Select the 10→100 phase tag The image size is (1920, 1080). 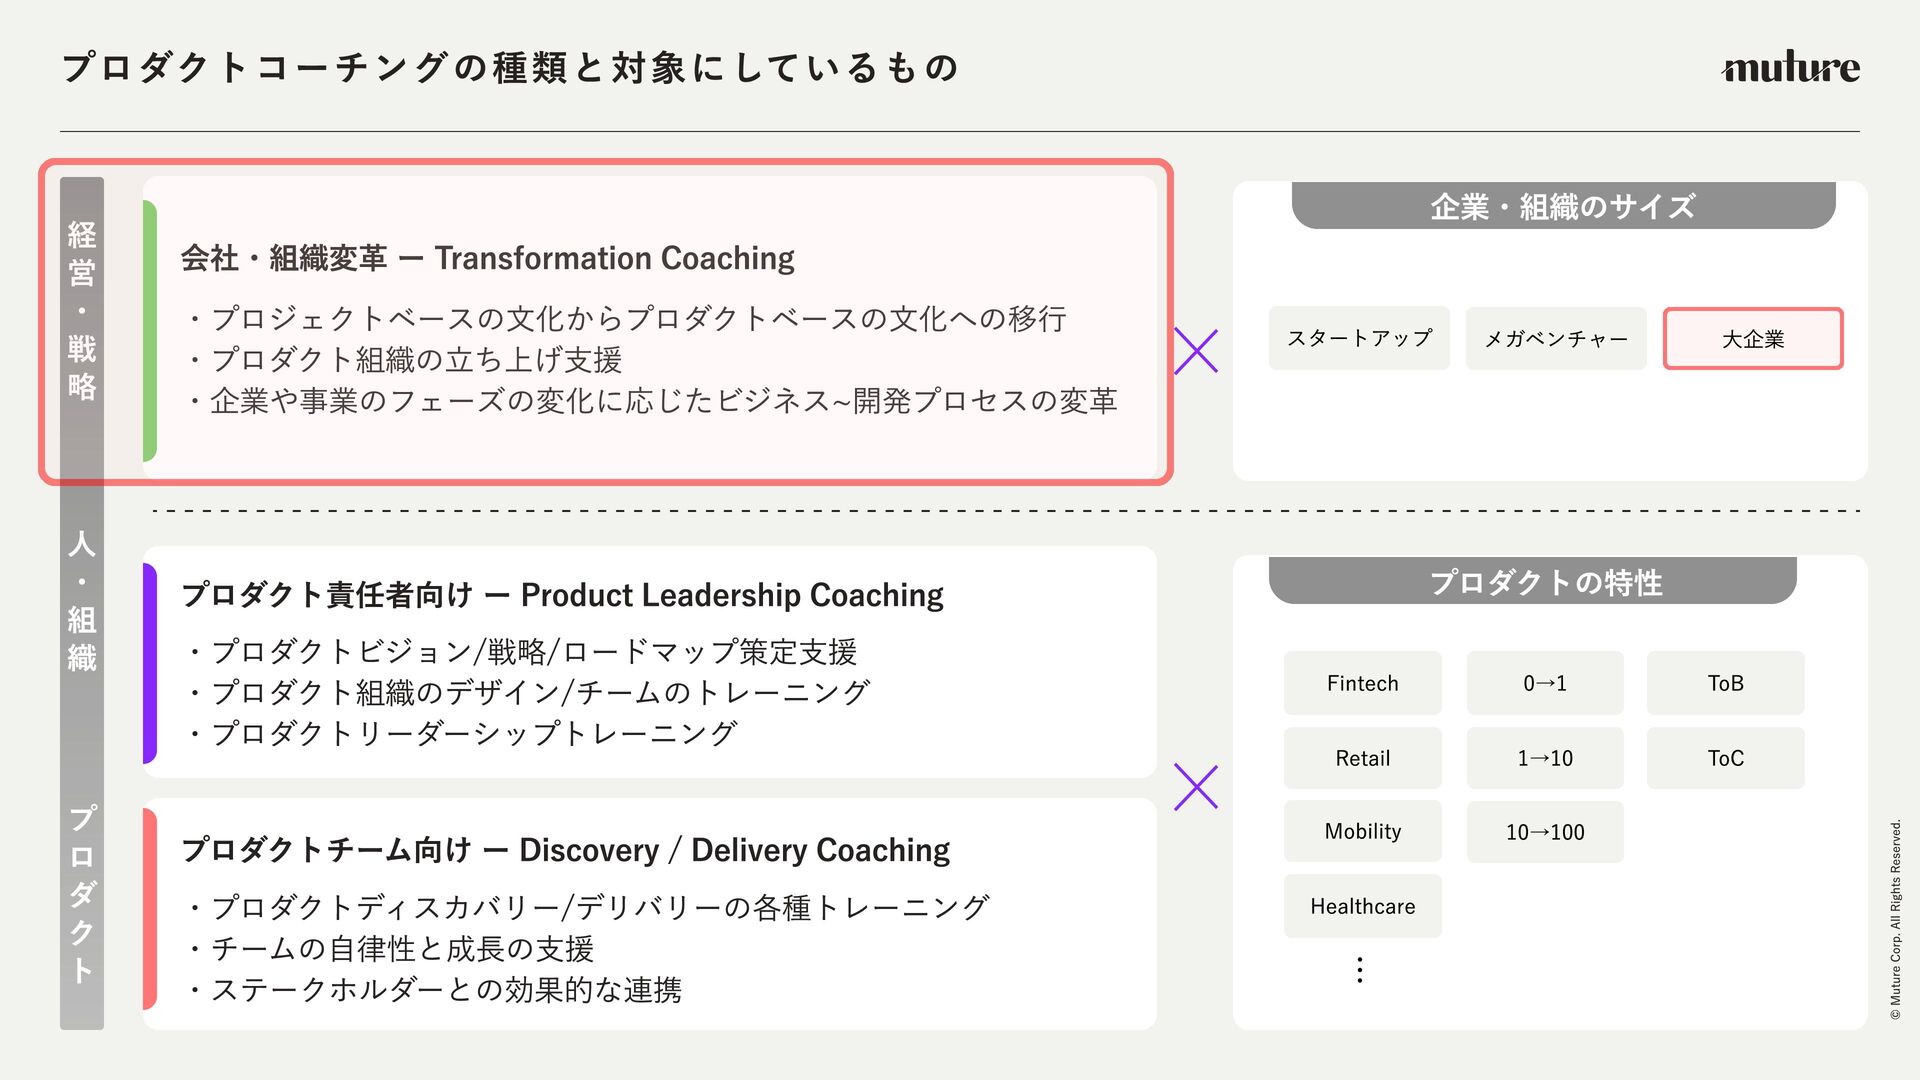click(x=1545, y=832)
